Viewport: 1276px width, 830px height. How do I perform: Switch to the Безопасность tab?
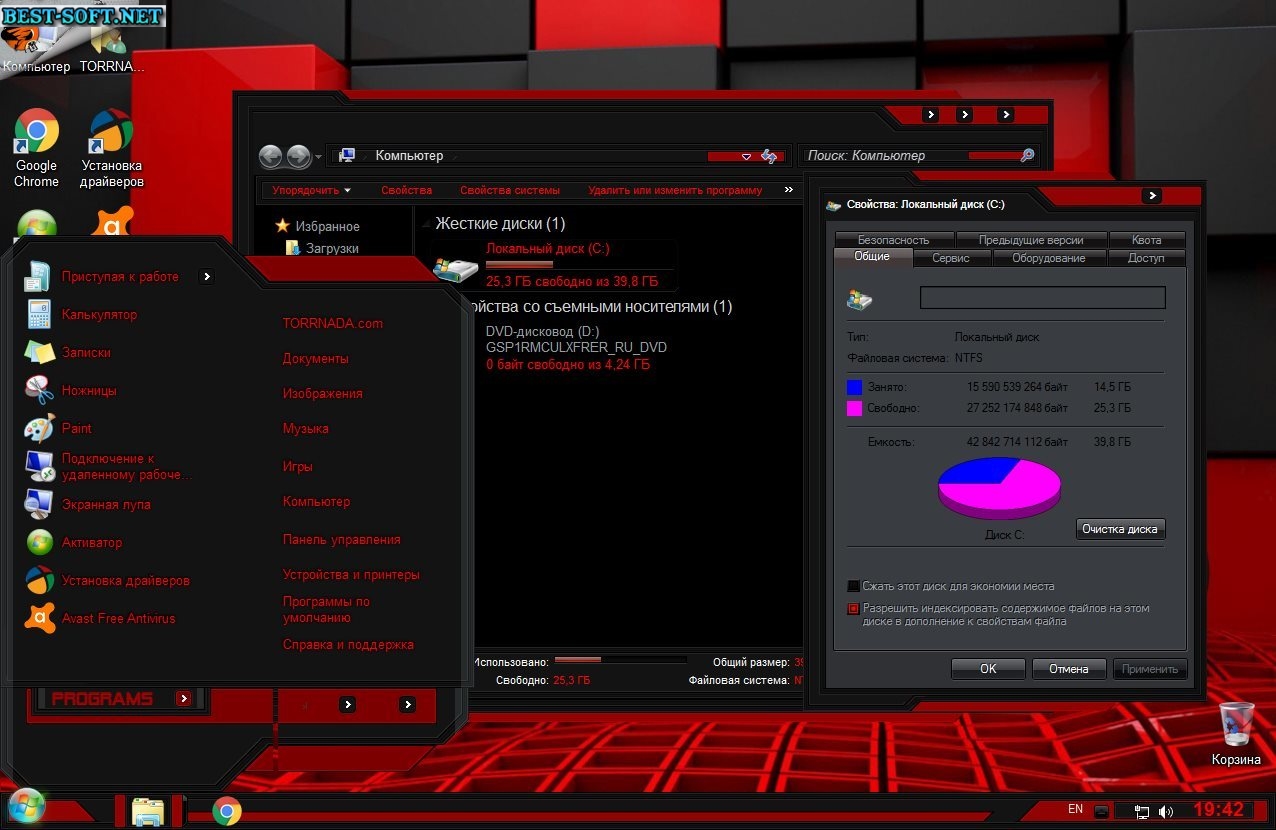[893, 240]
